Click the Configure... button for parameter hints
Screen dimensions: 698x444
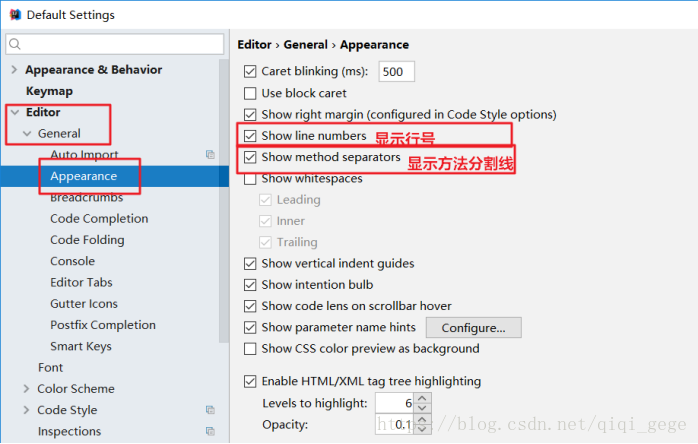(473, 328)
